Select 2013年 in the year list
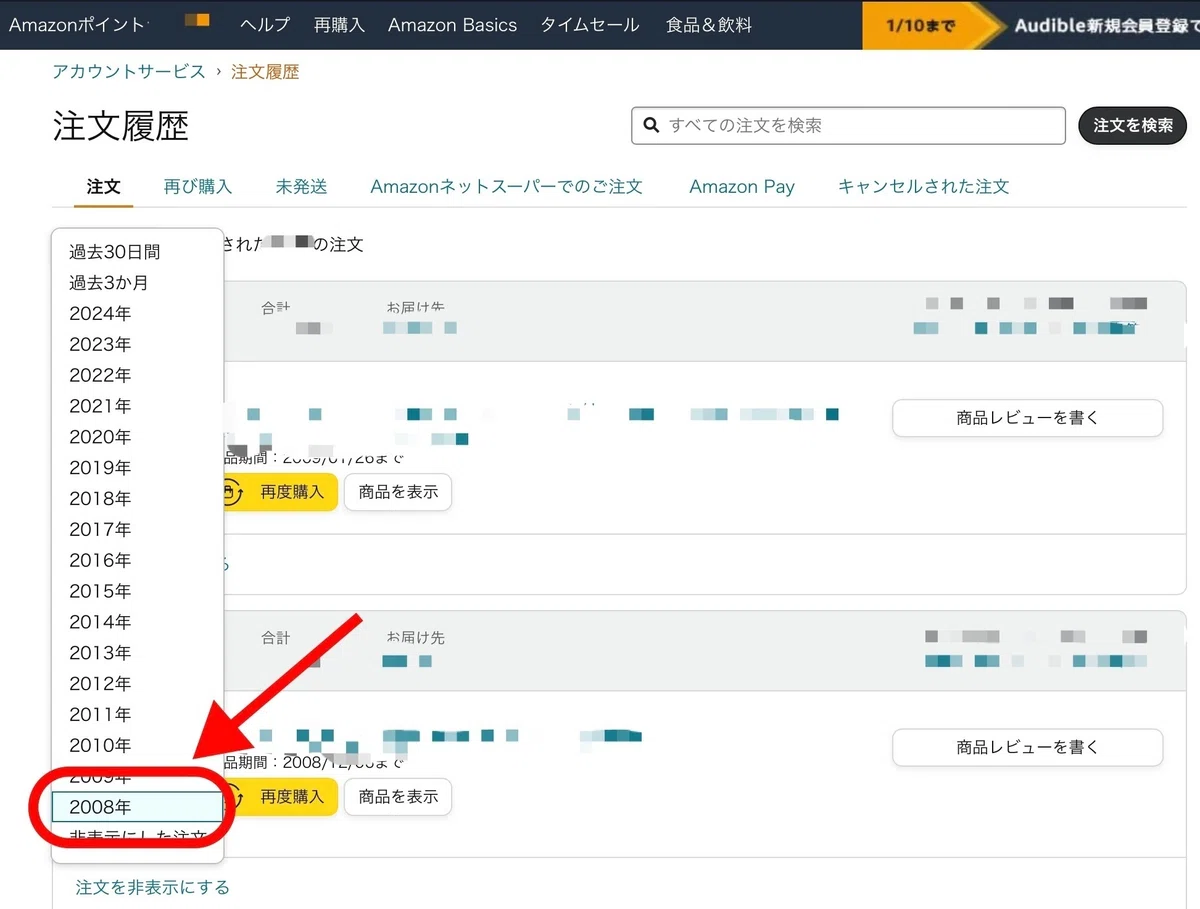 (x=137, y=653)
